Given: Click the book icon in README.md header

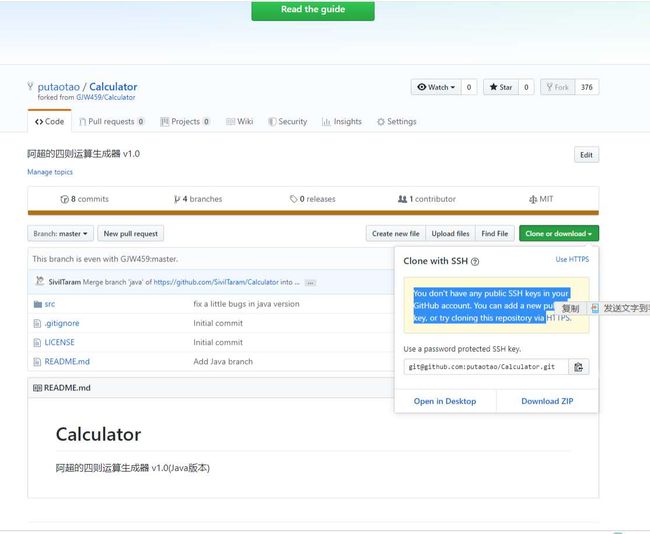Looking at the screenshot, I should (x=37, y=388).
